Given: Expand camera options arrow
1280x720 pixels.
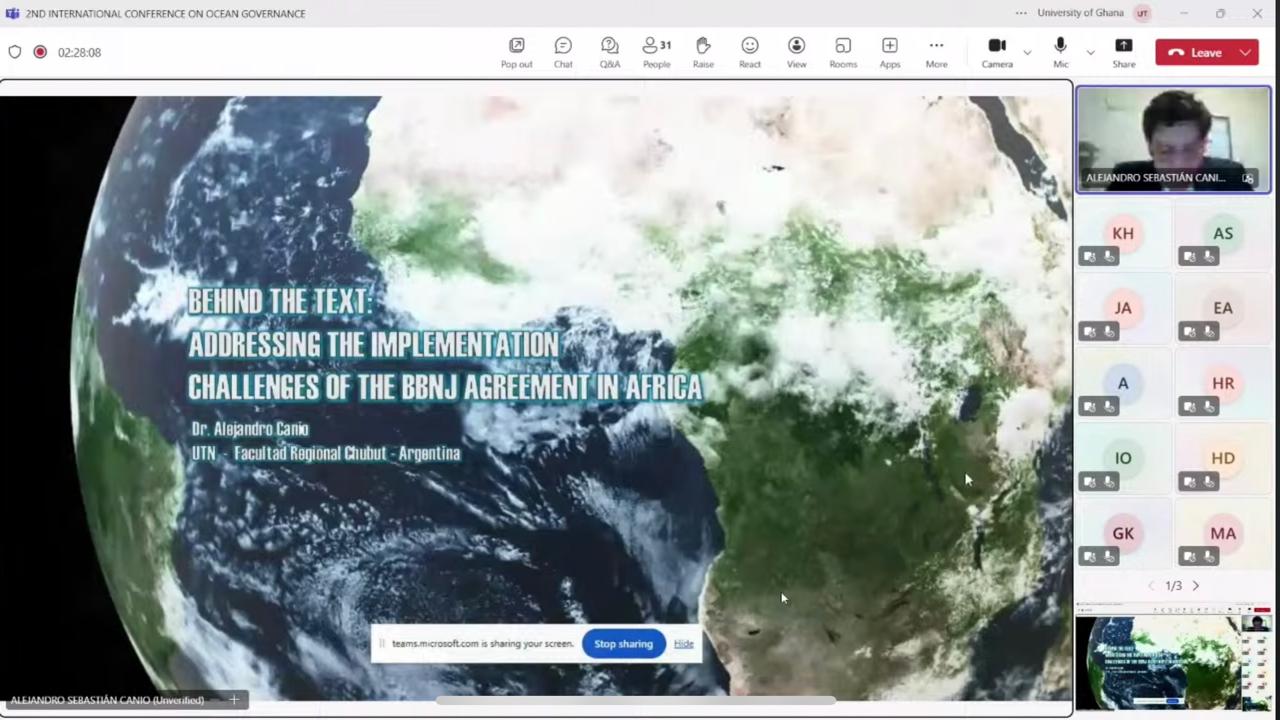Looking at the screenshot, I should coord(1027,52).
